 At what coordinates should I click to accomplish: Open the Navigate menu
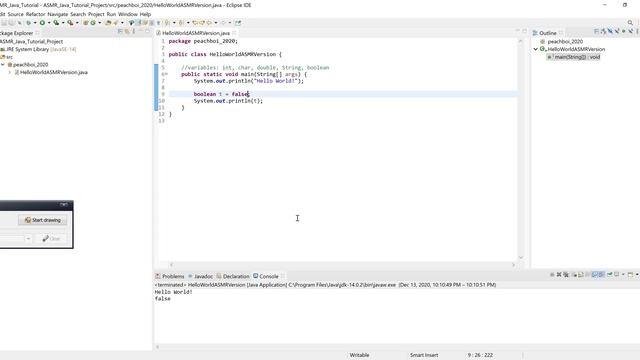(x=58, y=14)
